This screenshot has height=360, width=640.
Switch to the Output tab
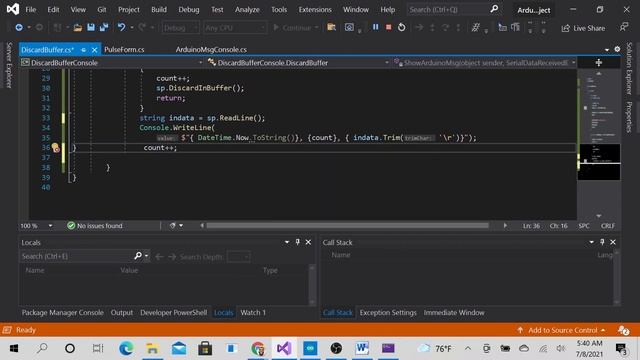122,313
